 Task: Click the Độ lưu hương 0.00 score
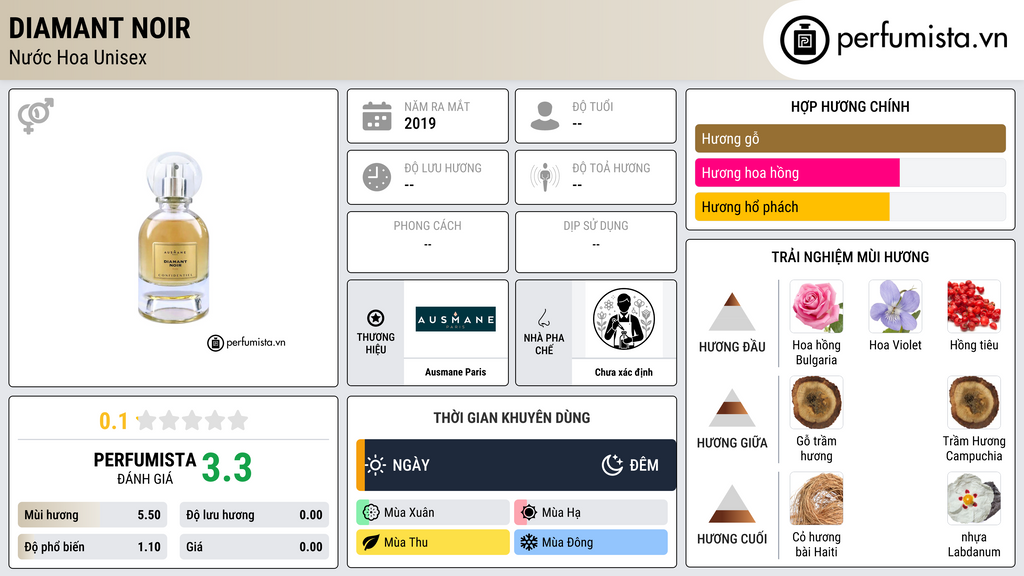254,515
